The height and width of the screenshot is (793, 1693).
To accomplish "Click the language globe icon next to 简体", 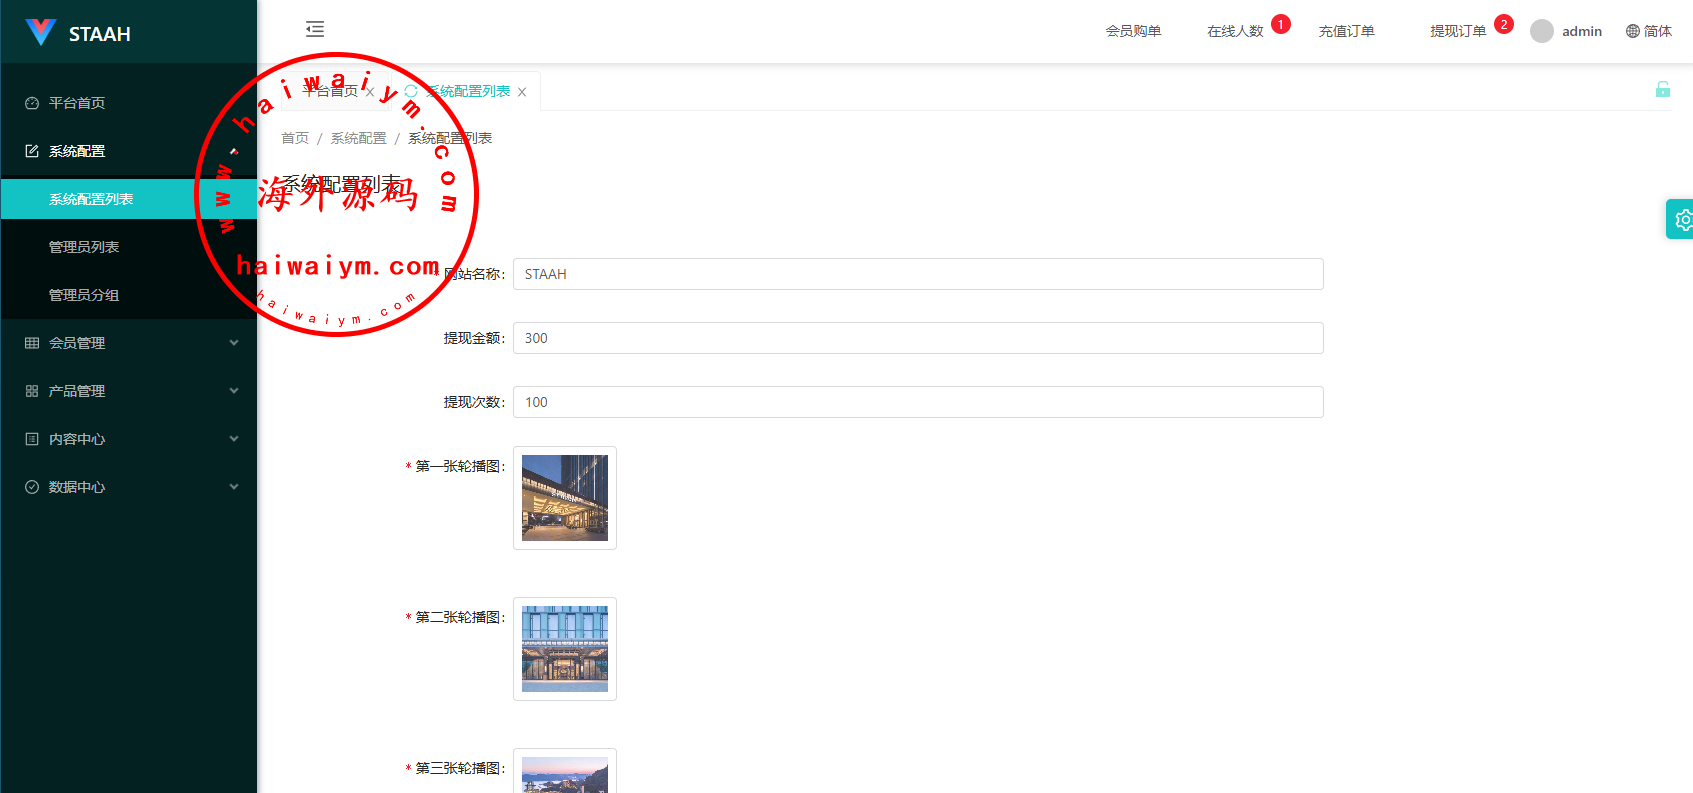I will point(1633,31).
